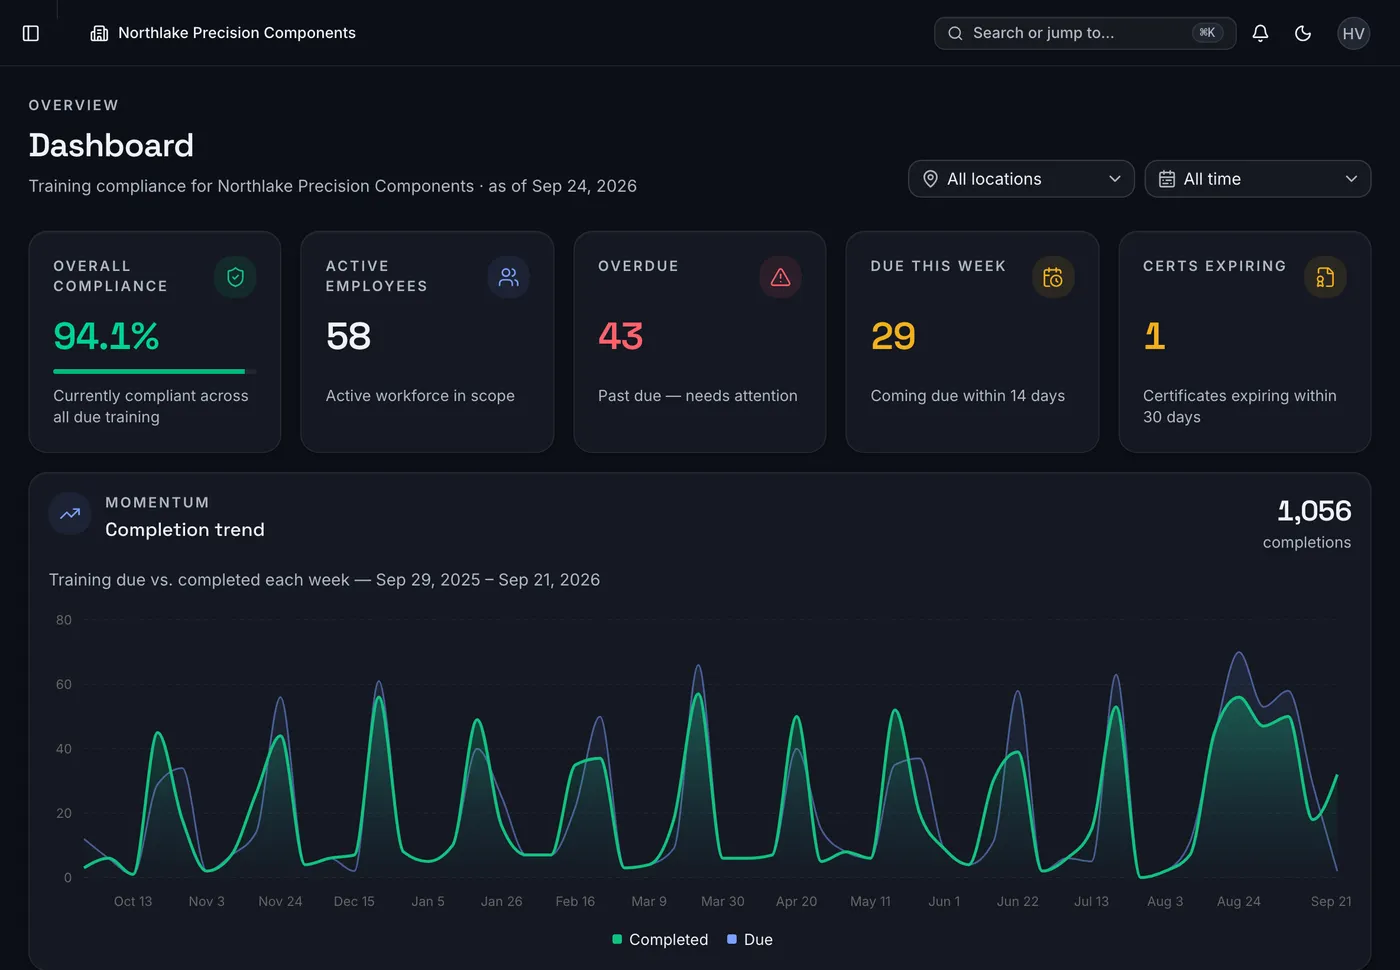Click the Northlake Precision Components title

[x=237, y=33]
